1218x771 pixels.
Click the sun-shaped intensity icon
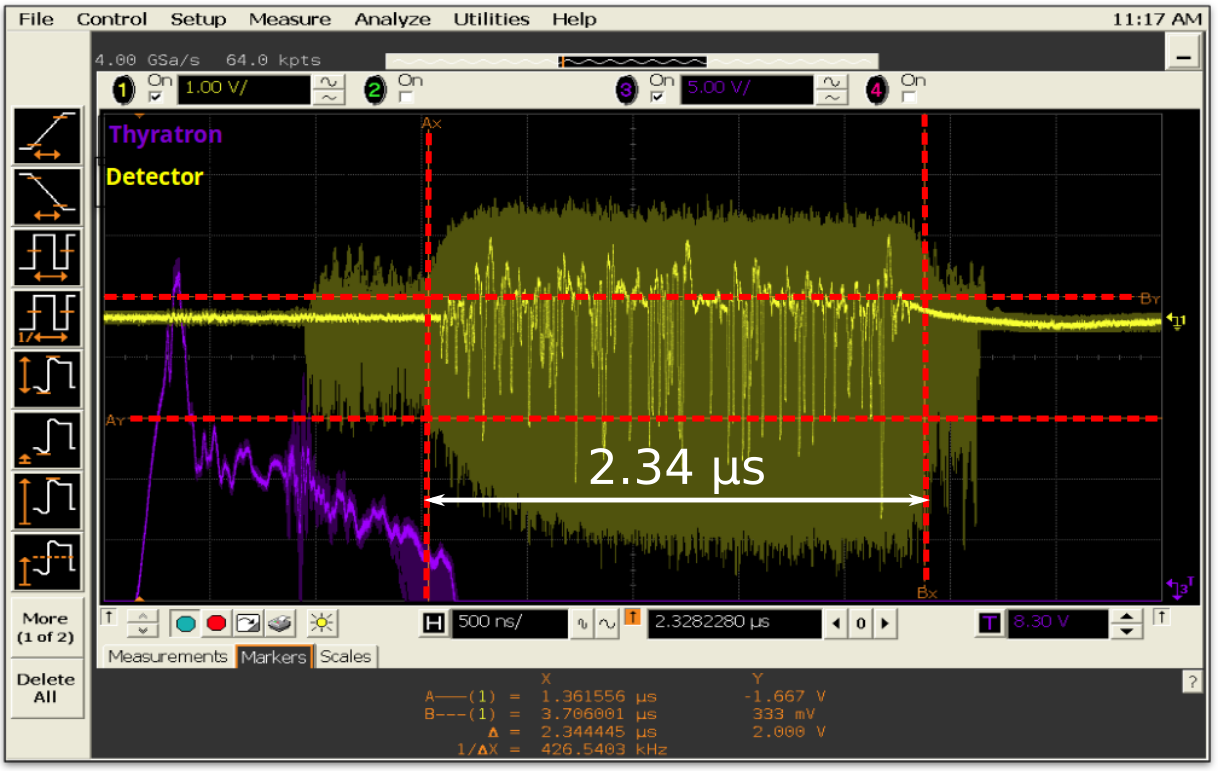click(x=321, y=623)
